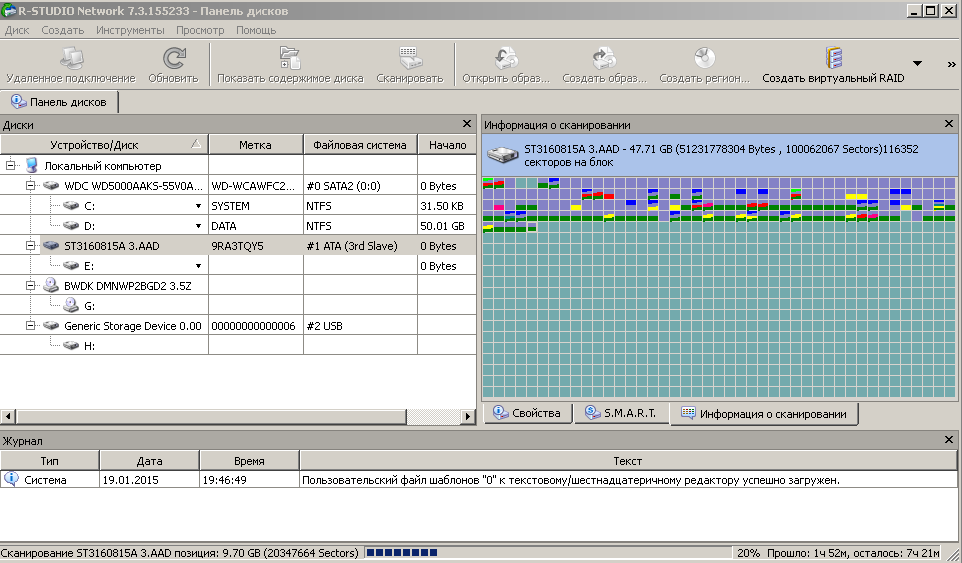This screenshot has width=962, height=563.
Task: Click the S.M.A.R.T. tab icon
Action: click(x=592, y=412)
